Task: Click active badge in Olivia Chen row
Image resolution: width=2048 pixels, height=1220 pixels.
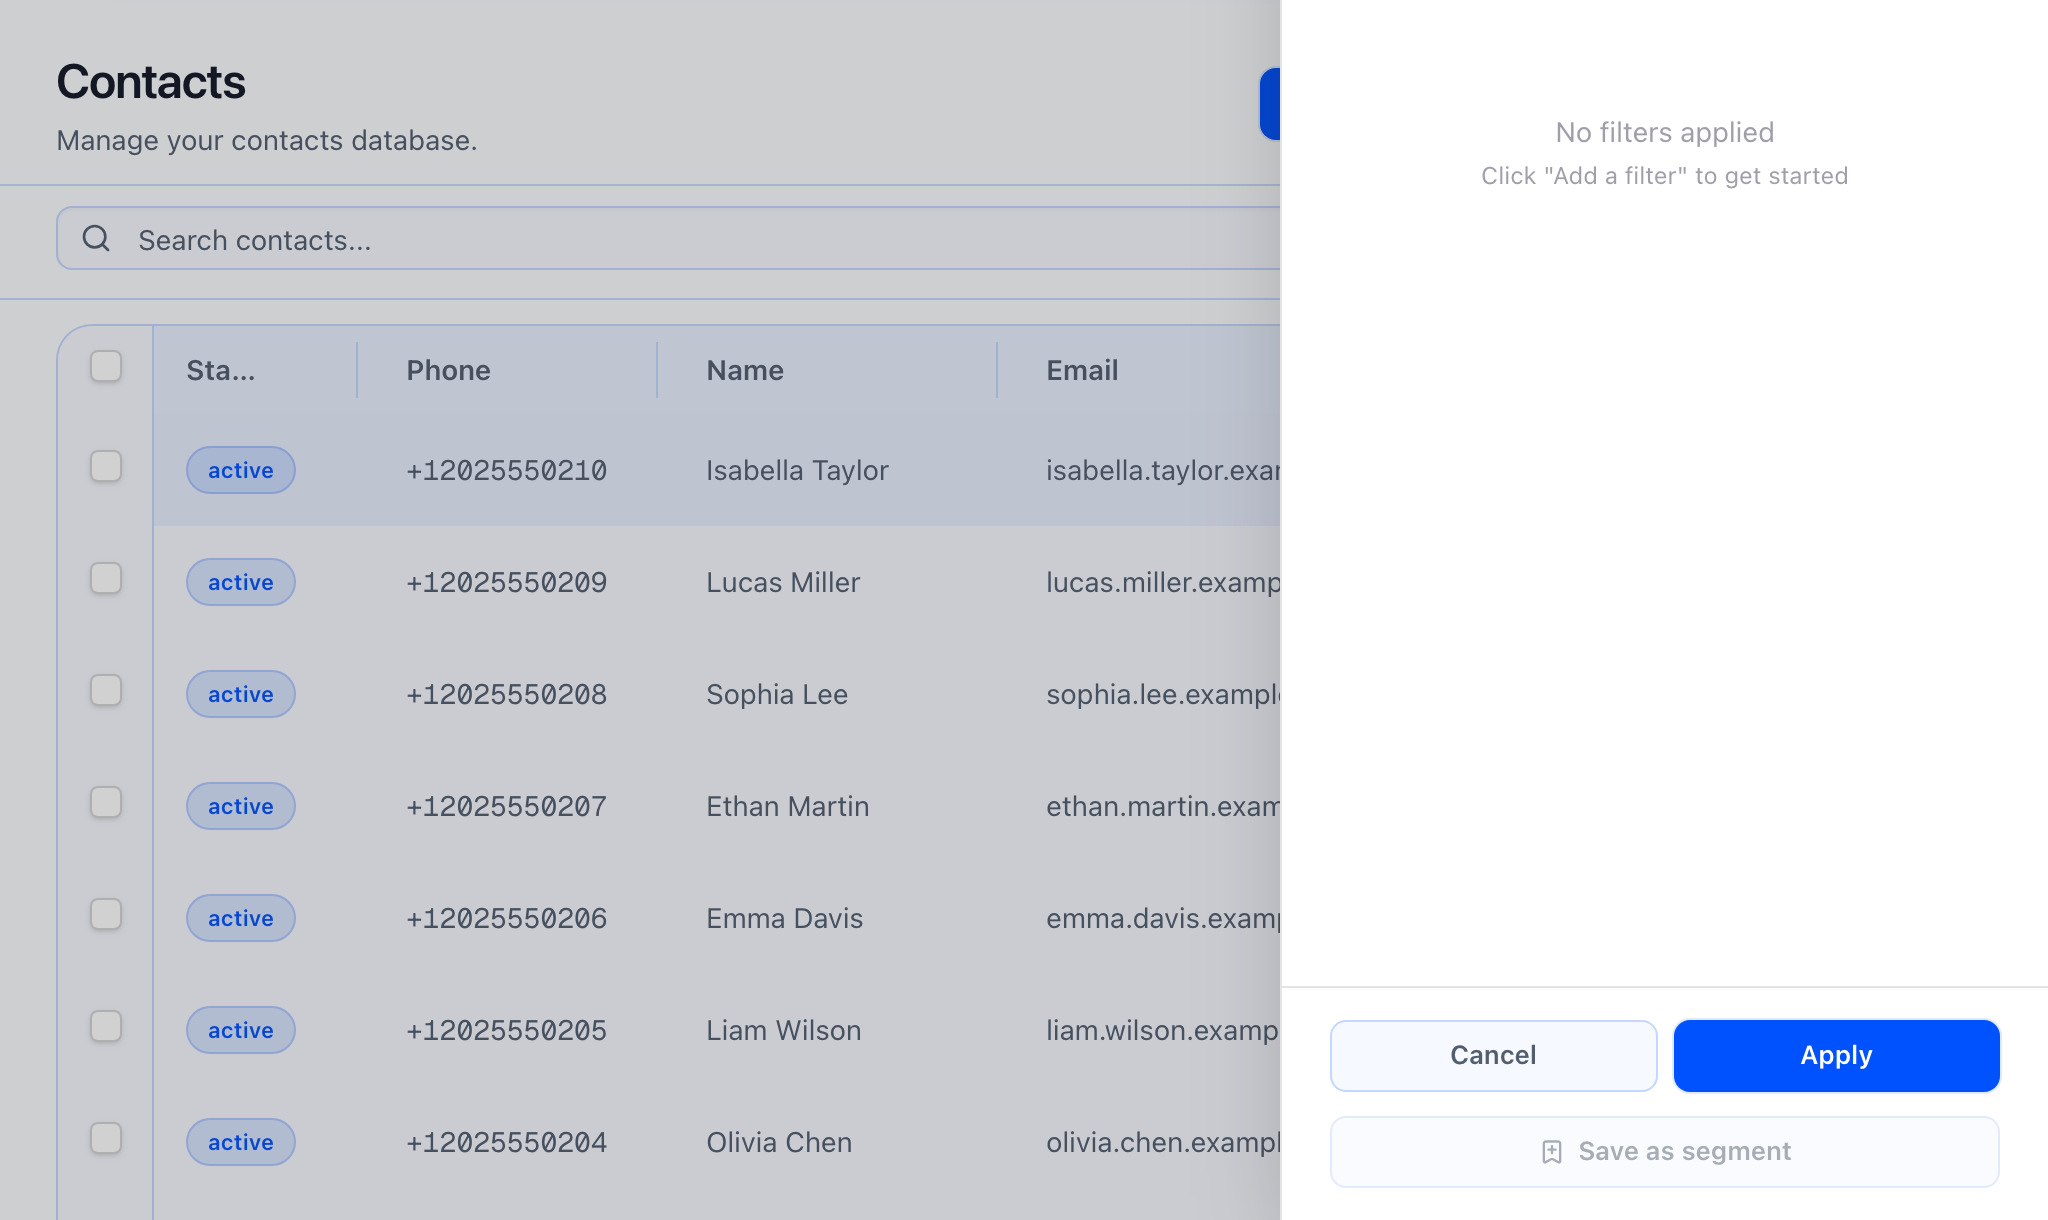Action: 241,1142
